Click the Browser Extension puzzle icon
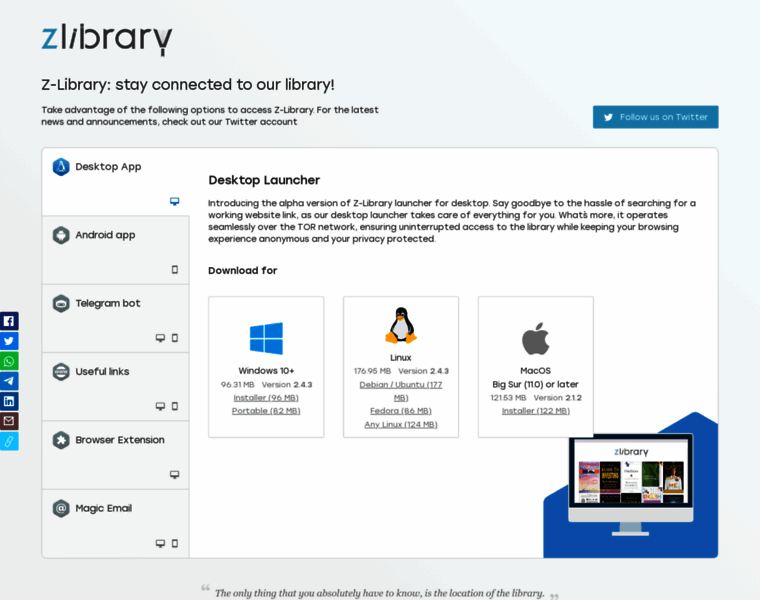Image resolution: width=760 pixels, height=600 pixels. point(61,440)
